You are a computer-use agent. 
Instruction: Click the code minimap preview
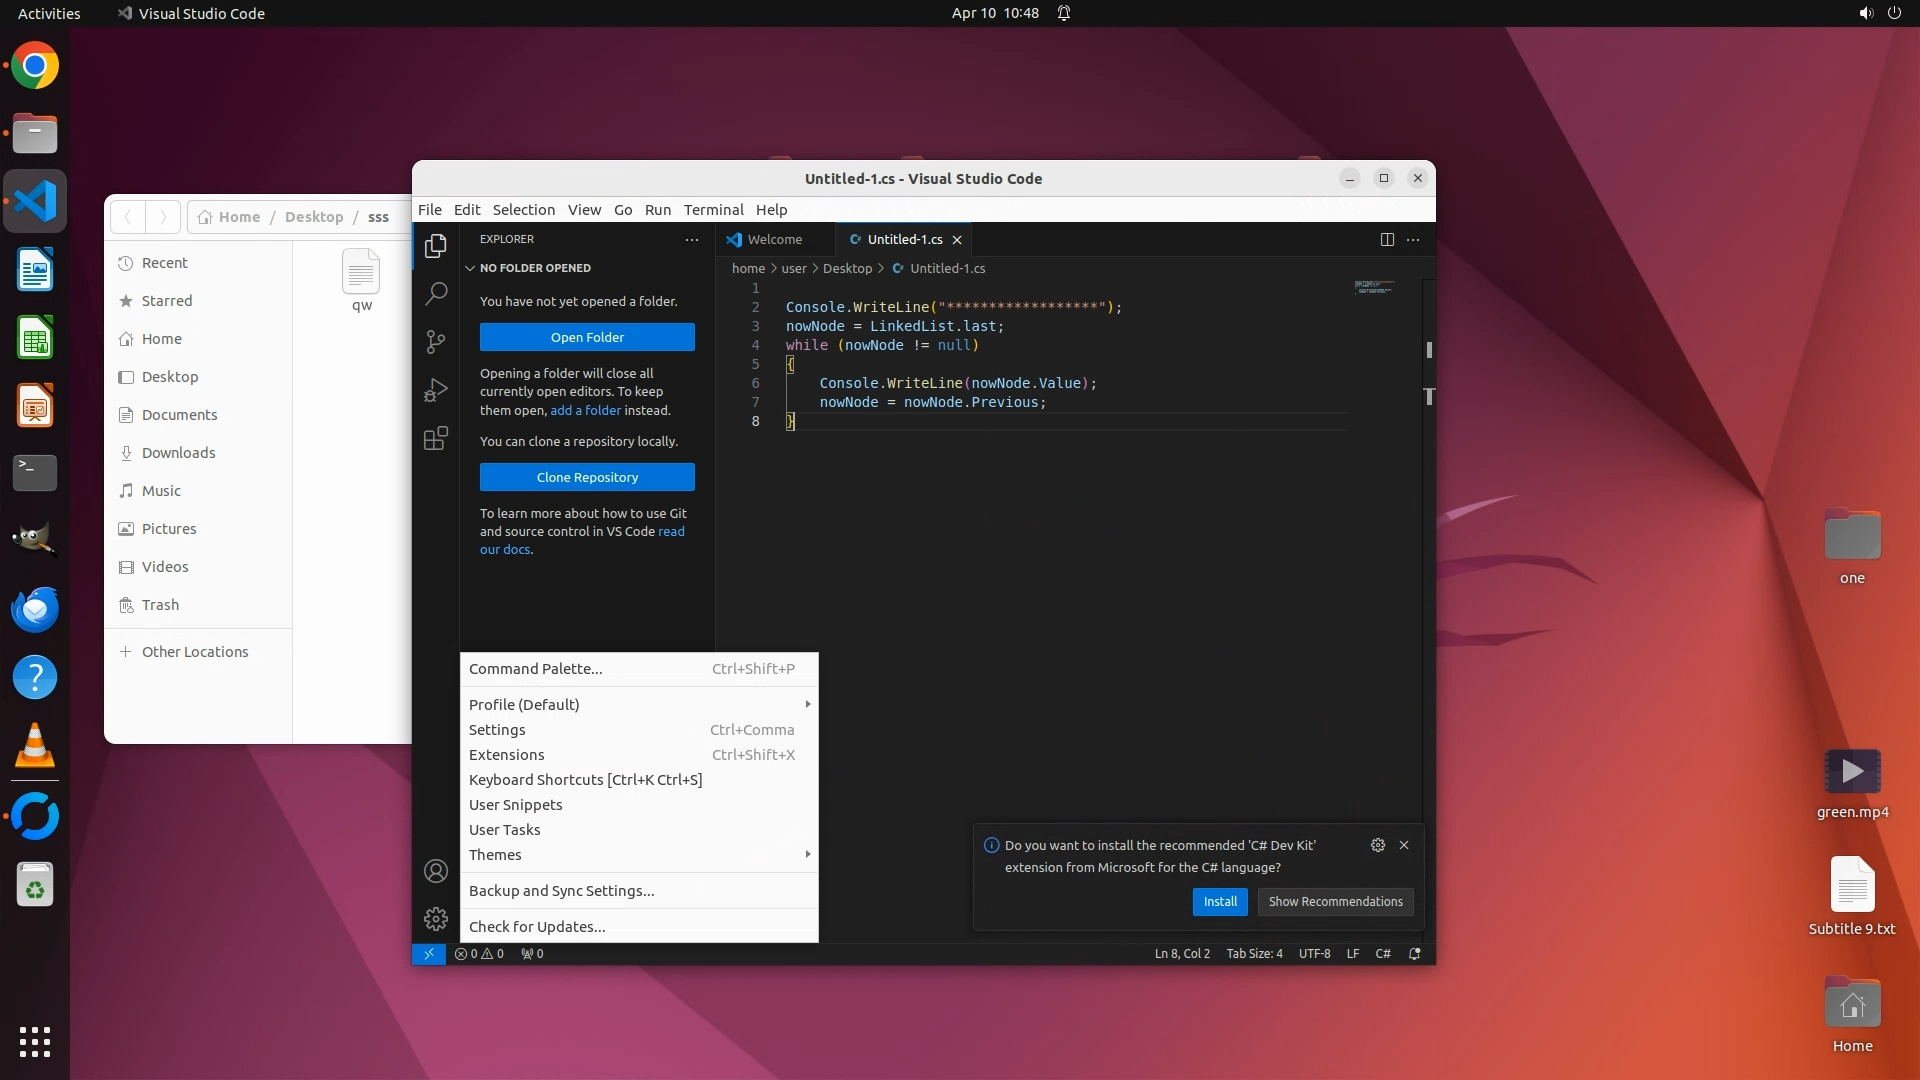coord(1374,288)
